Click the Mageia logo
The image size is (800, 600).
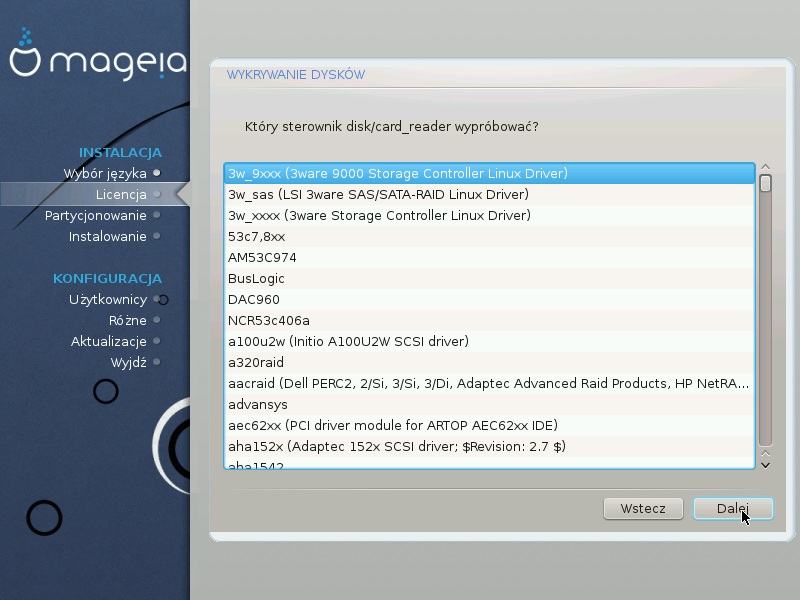point(97,55)
